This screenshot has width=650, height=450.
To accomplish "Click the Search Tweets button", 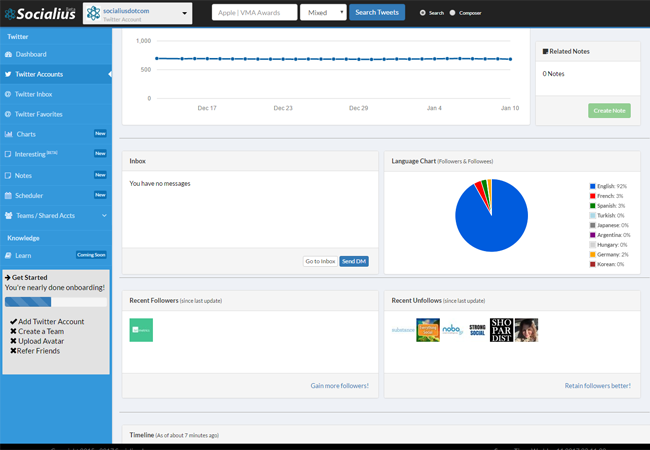I will (377, 12).
